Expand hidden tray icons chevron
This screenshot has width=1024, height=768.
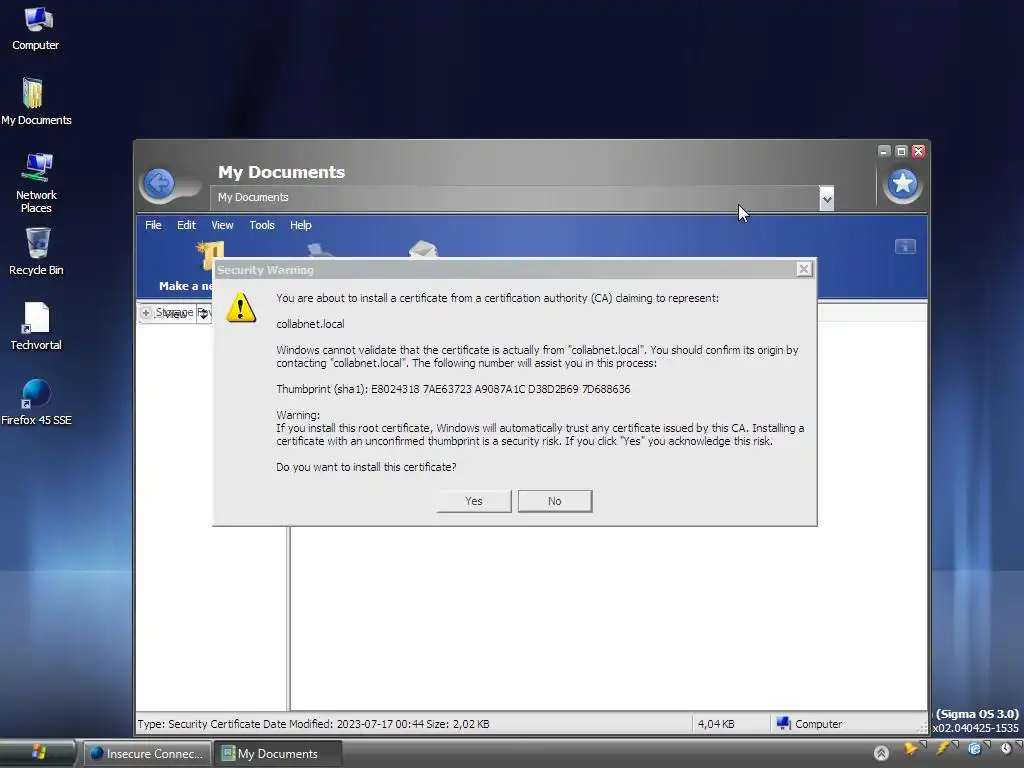(881, 753)
